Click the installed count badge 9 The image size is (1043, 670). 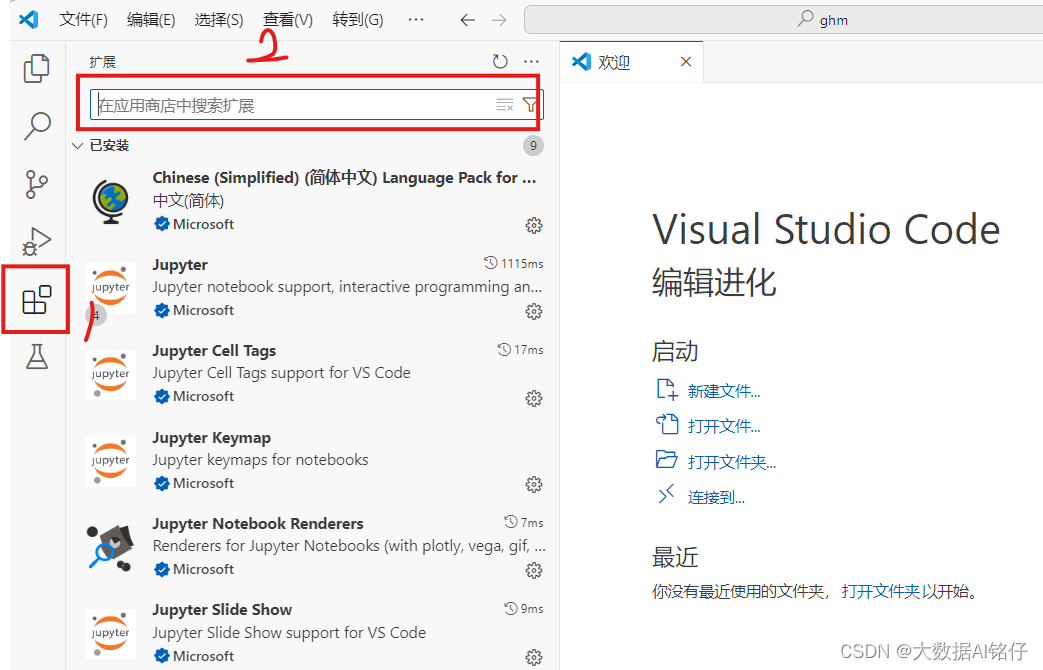pyautogui.click(x=533, y=146)
